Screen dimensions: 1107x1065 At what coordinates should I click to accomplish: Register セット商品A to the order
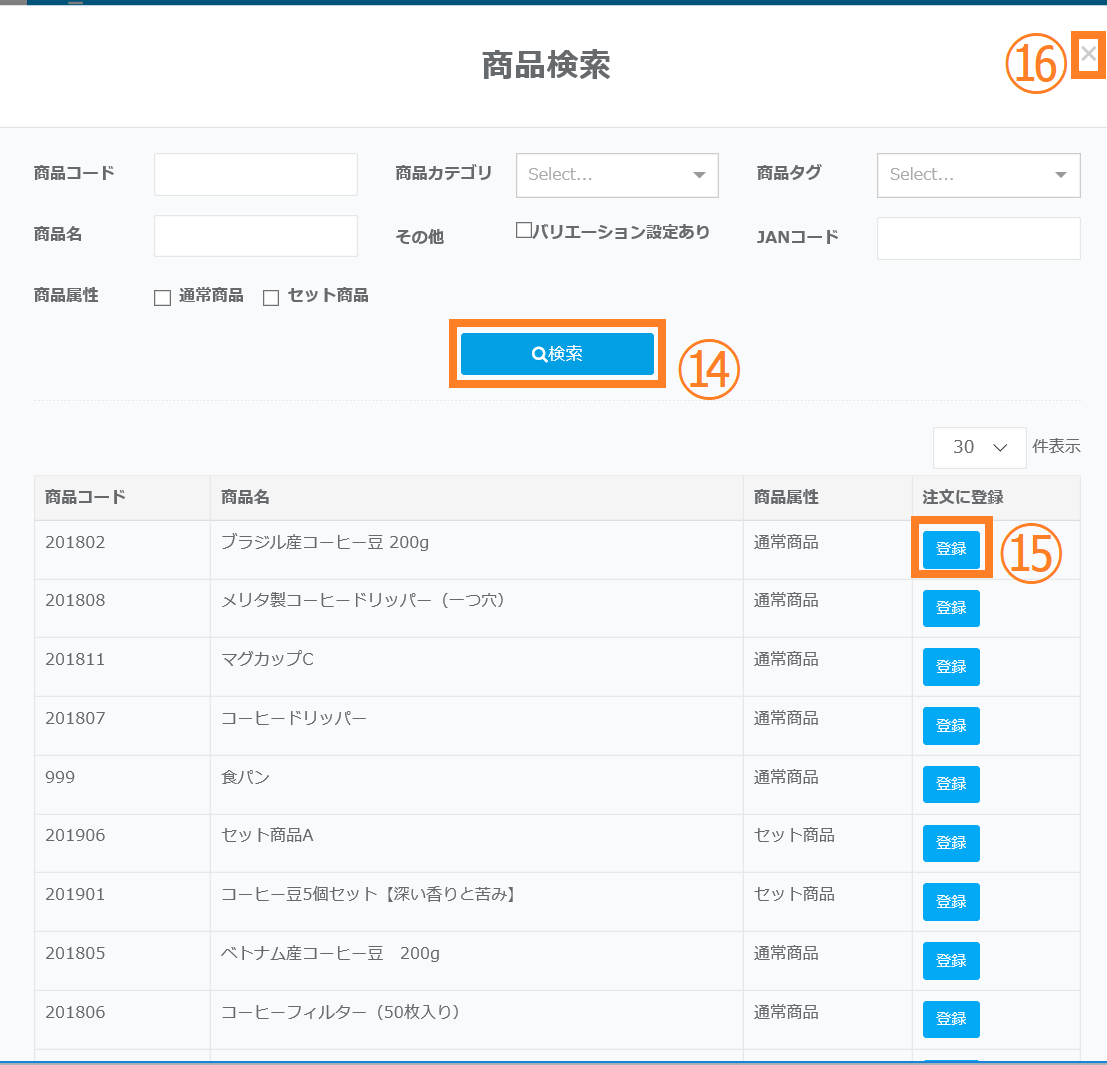pyautogui.click(x=951, y=844)
